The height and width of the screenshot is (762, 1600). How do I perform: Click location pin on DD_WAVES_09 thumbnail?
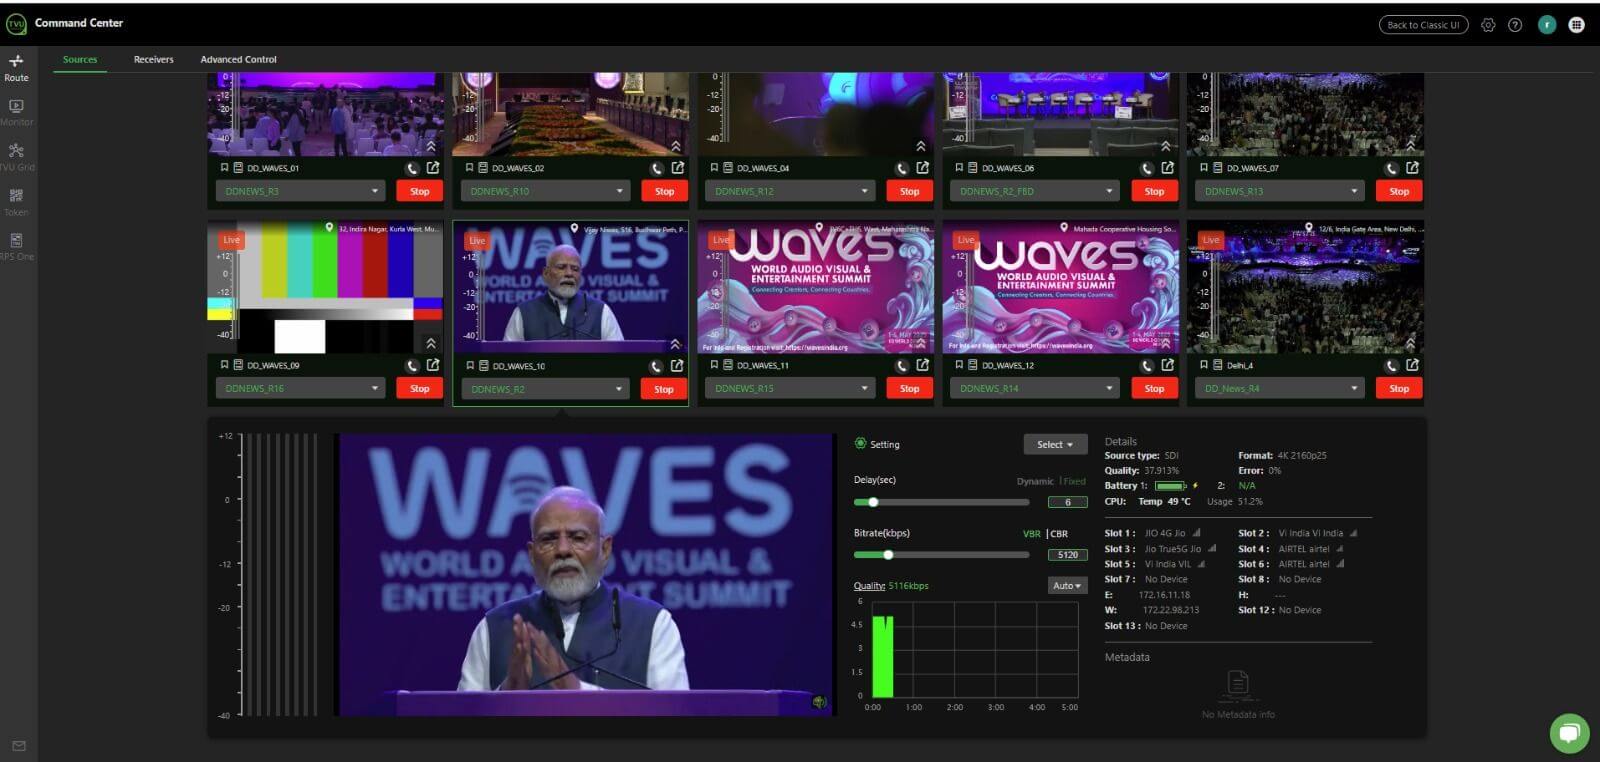coord(329,228)
